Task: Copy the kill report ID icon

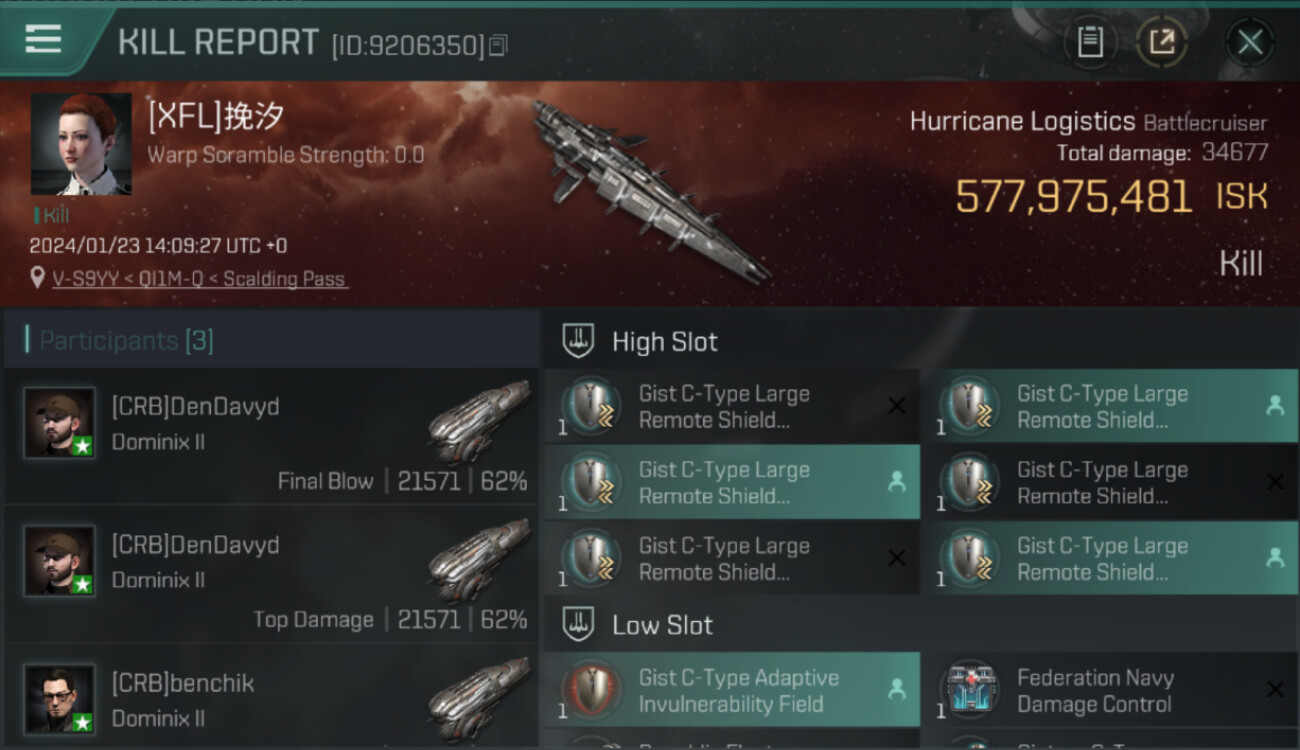Action: pos(498,45)
